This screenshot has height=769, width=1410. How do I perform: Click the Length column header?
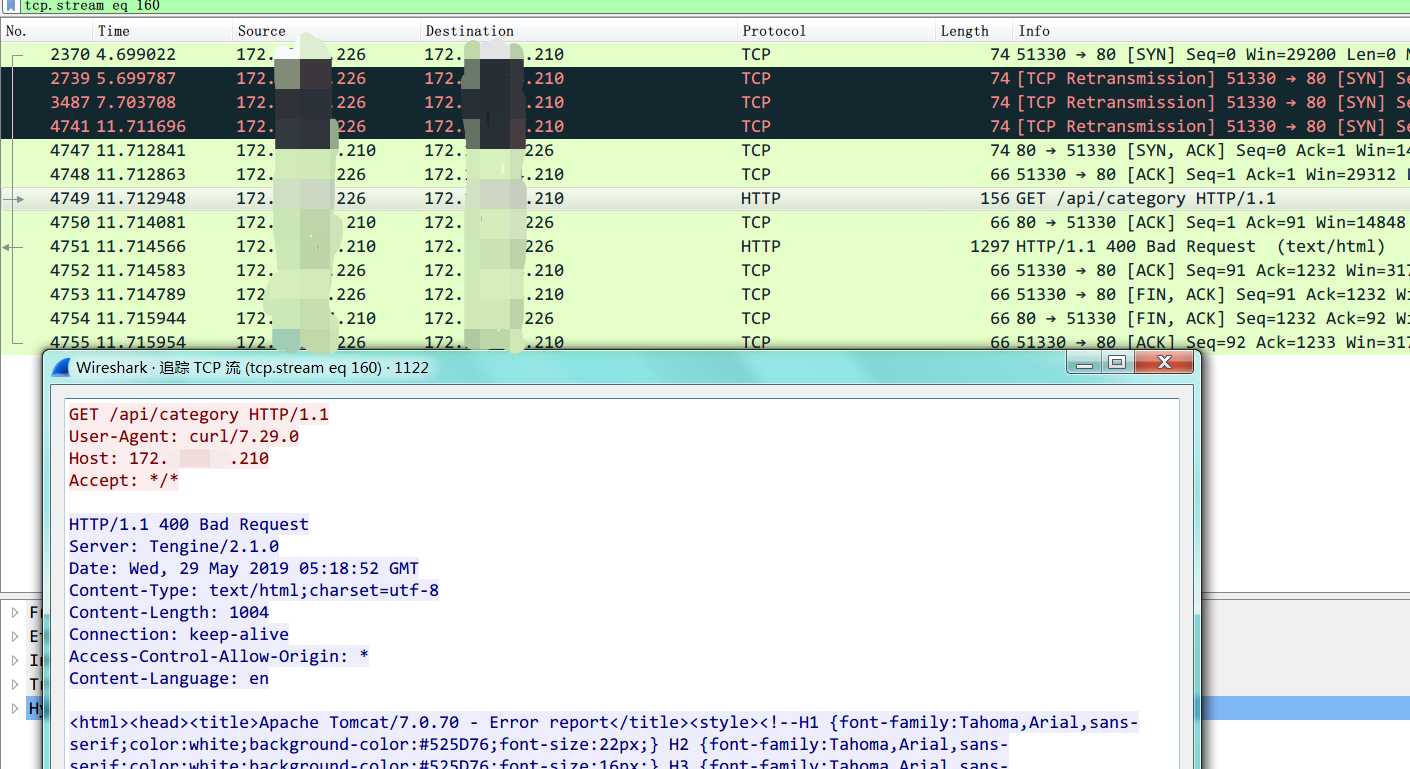tap(974, 31)
